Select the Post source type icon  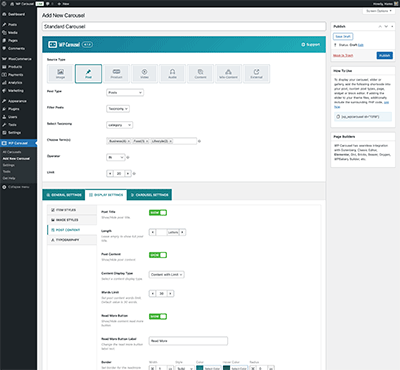pyautogui.click(x=88, y=74)
